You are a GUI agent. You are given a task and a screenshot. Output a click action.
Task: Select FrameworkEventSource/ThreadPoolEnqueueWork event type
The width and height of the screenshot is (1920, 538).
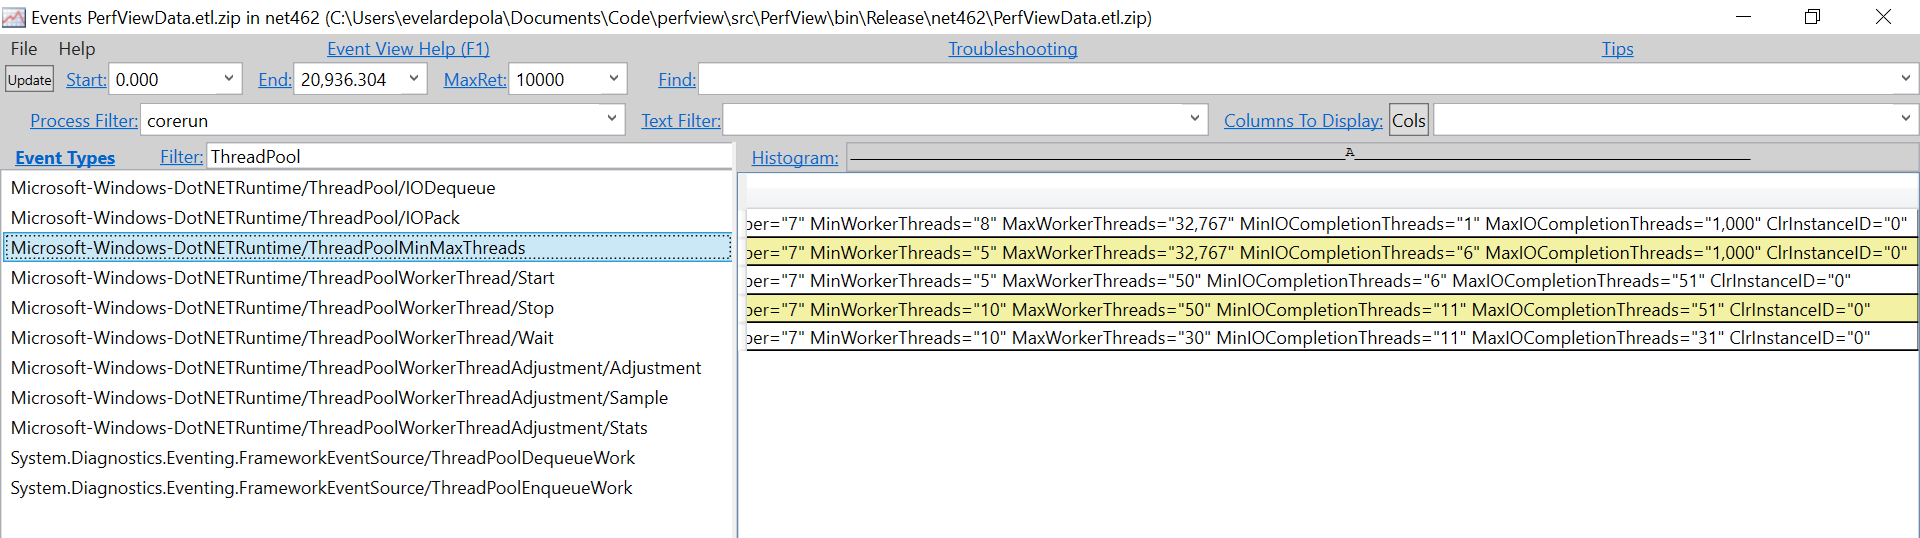coord(321,488)
